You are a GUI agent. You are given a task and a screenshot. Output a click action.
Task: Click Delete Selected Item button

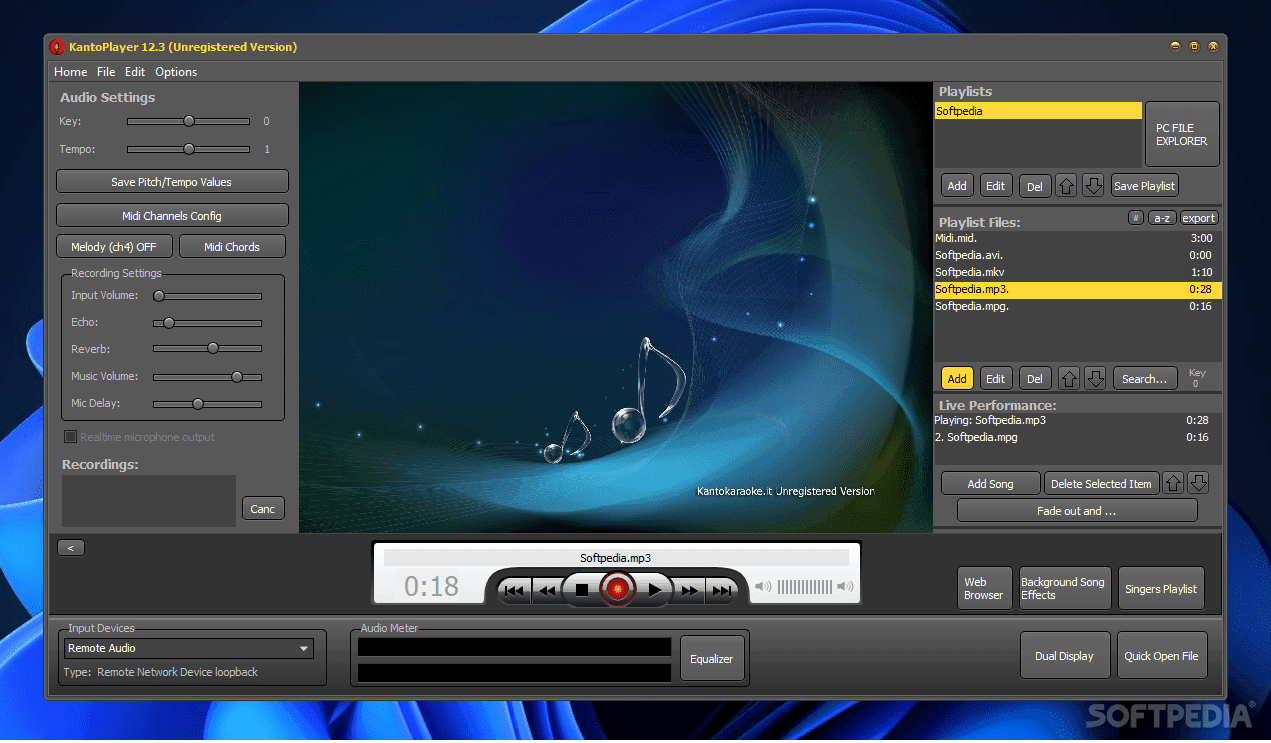(1101, 484)
